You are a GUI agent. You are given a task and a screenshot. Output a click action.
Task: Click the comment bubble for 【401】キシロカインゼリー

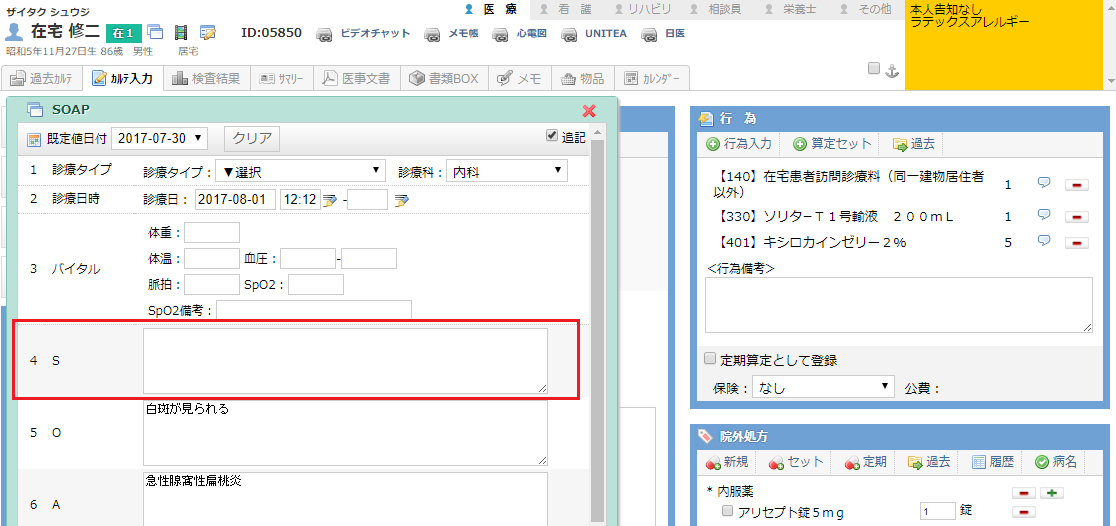(x=1044, y=241)
